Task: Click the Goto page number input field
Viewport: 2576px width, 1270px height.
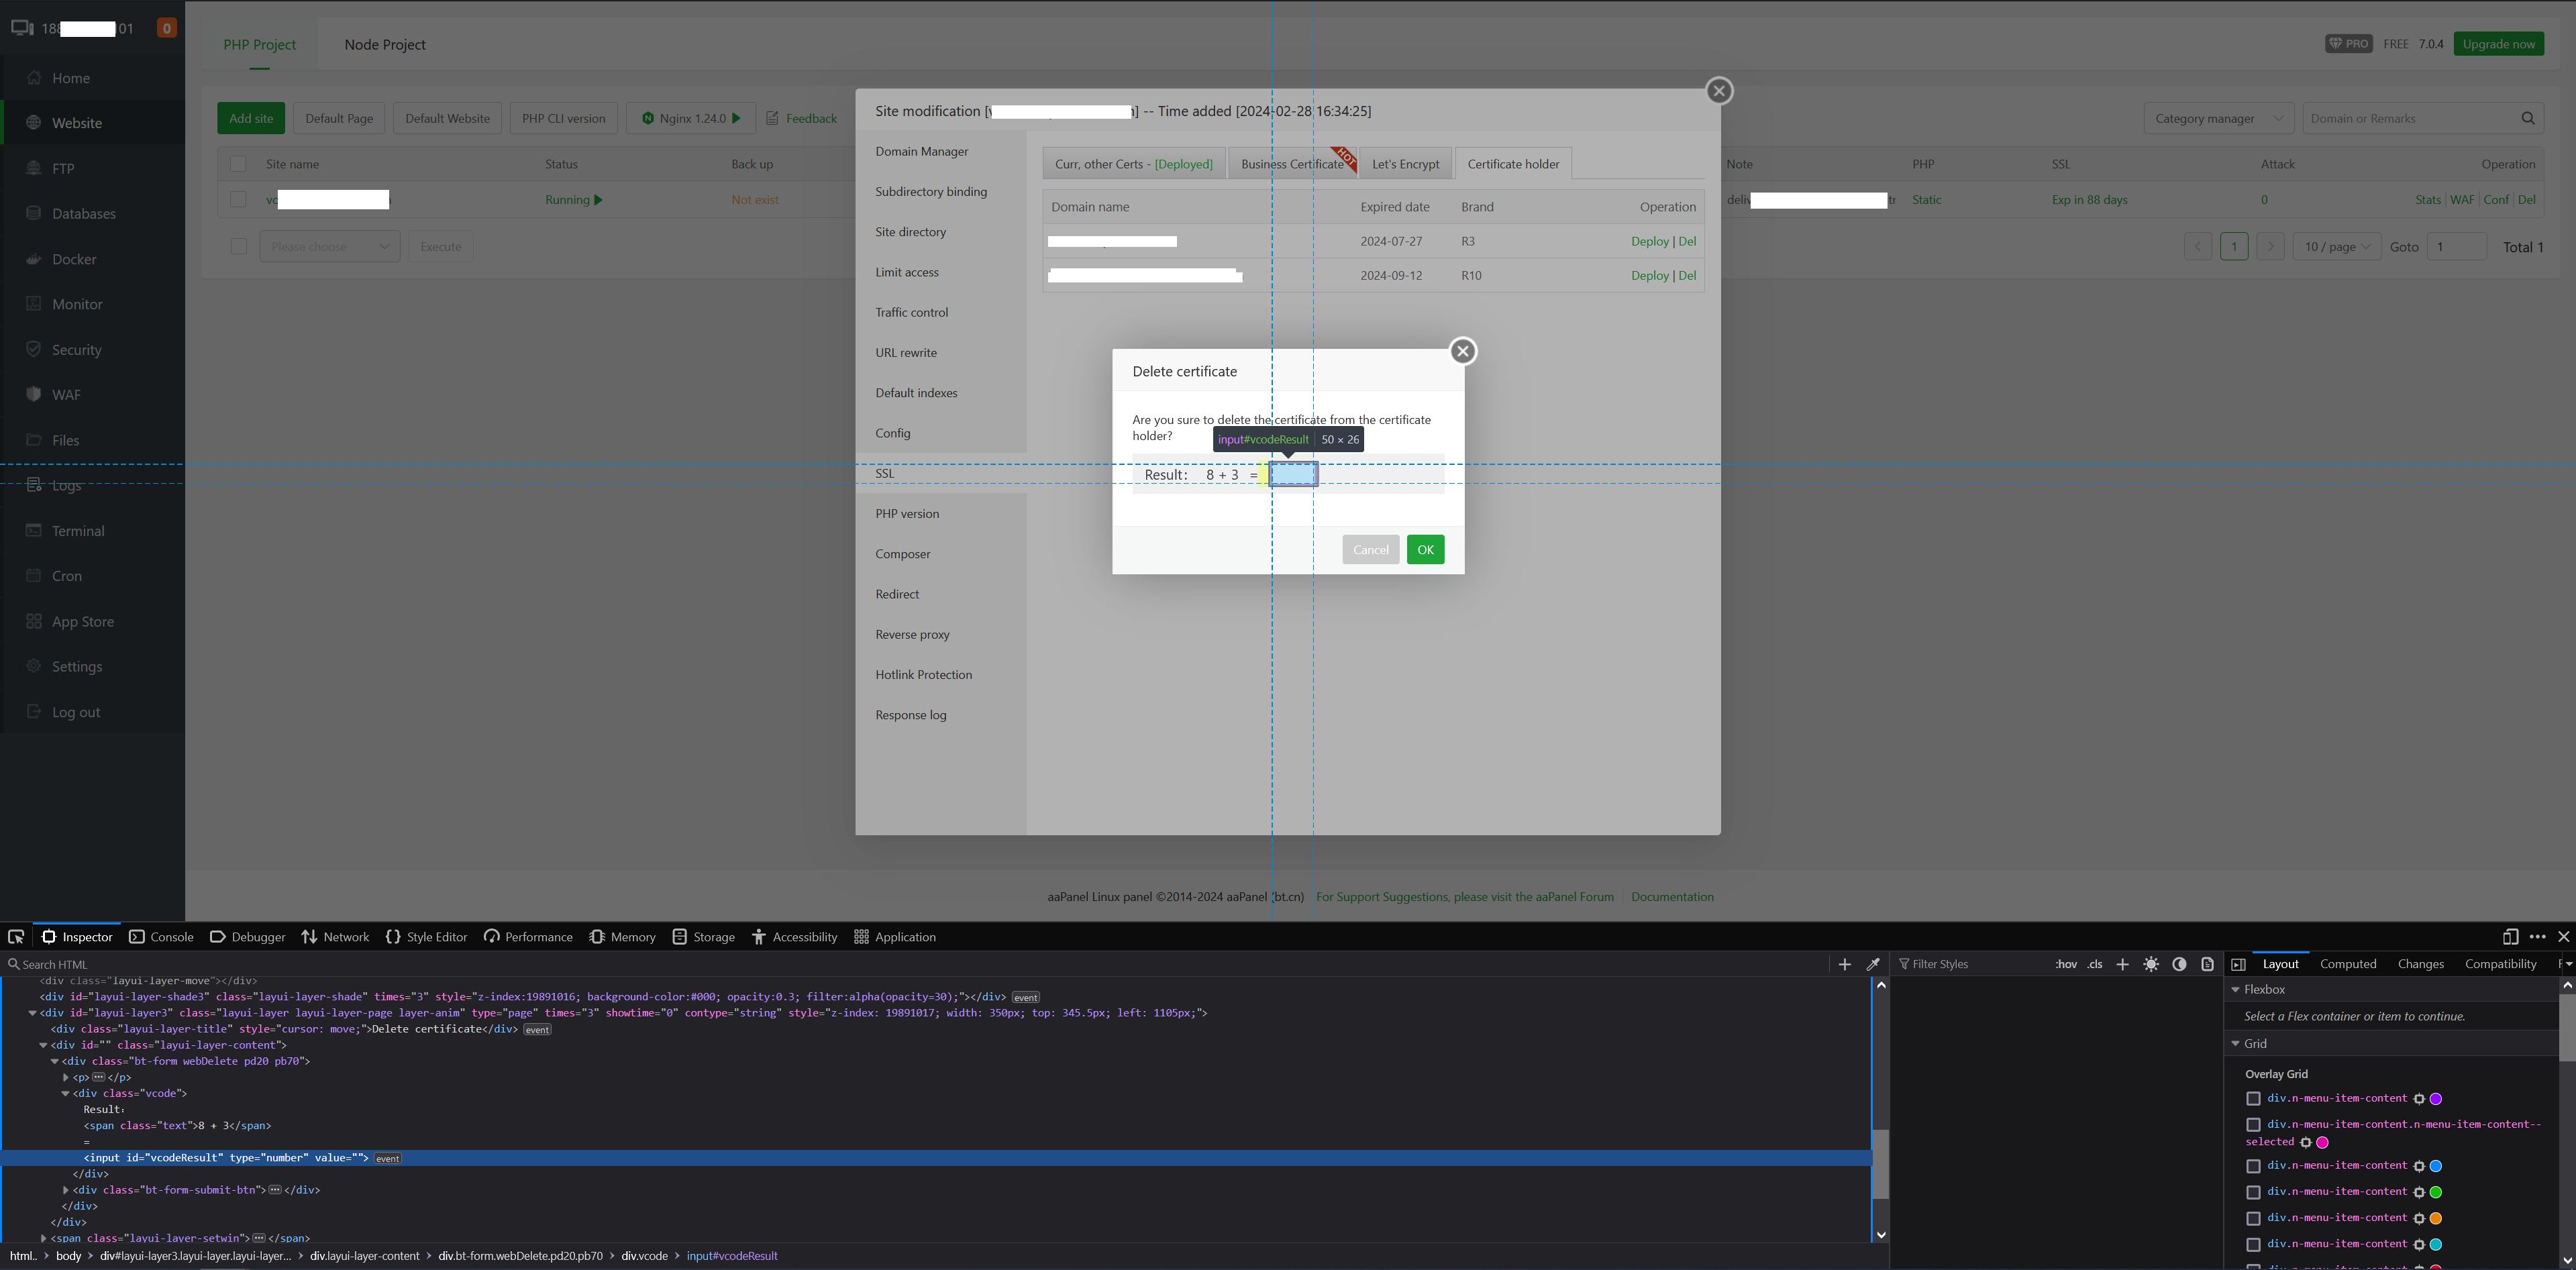Action: (2456, 246)
